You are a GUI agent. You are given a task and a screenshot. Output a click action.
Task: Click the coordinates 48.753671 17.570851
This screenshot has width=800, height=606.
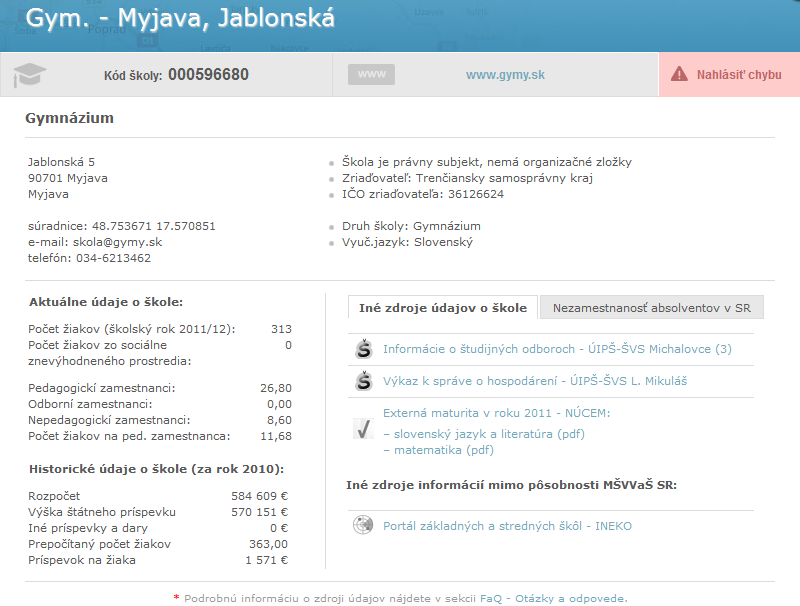(x=154, y=226)
